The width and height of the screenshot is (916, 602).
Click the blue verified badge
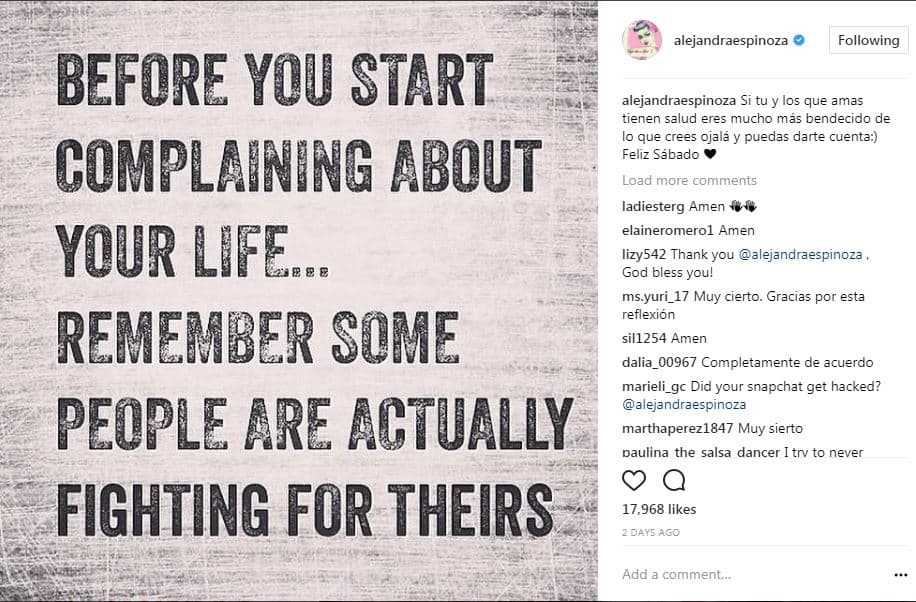point(799,41)
